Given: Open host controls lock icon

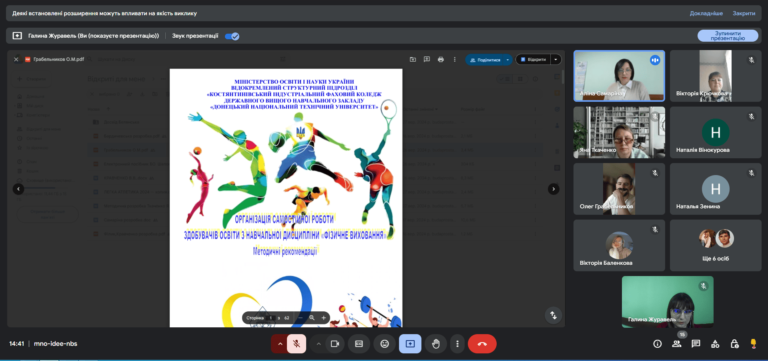Looking at the screenshot, I should click(734, 344).
